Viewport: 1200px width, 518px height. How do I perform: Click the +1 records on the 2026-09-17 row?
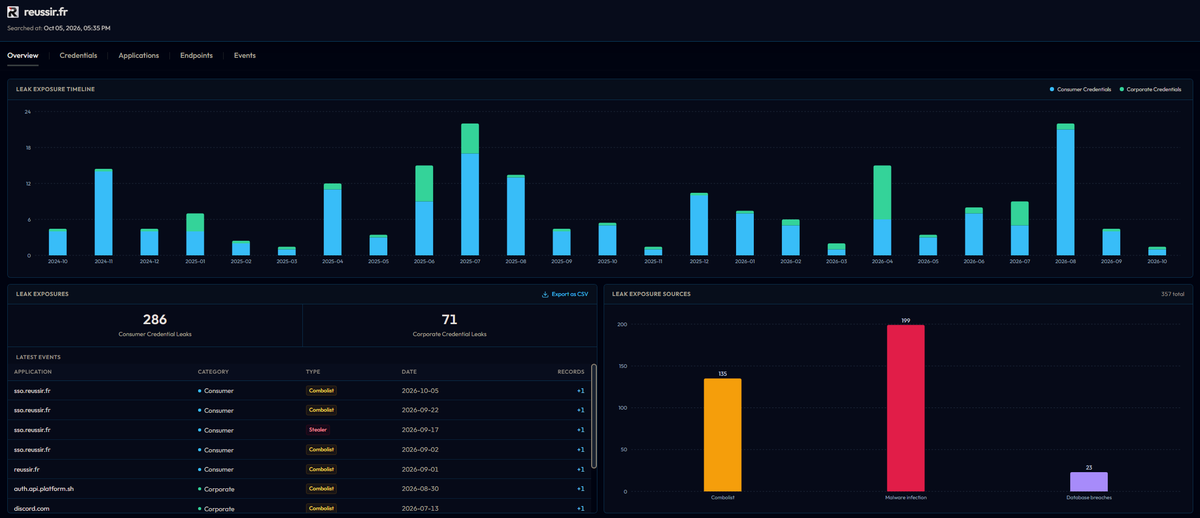click(580, 430)
